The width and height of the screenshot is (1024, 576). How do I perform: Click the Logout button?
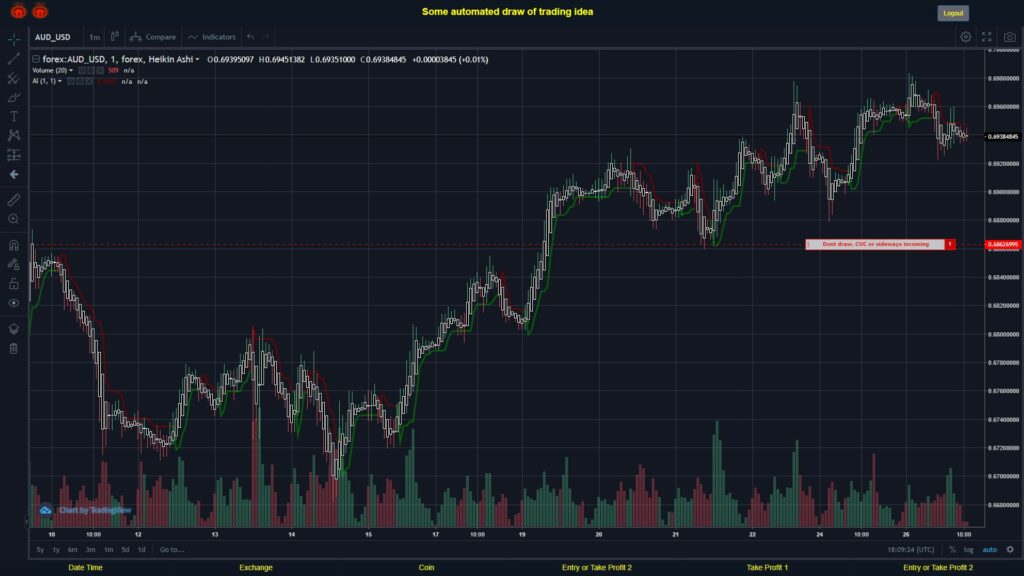953,13
